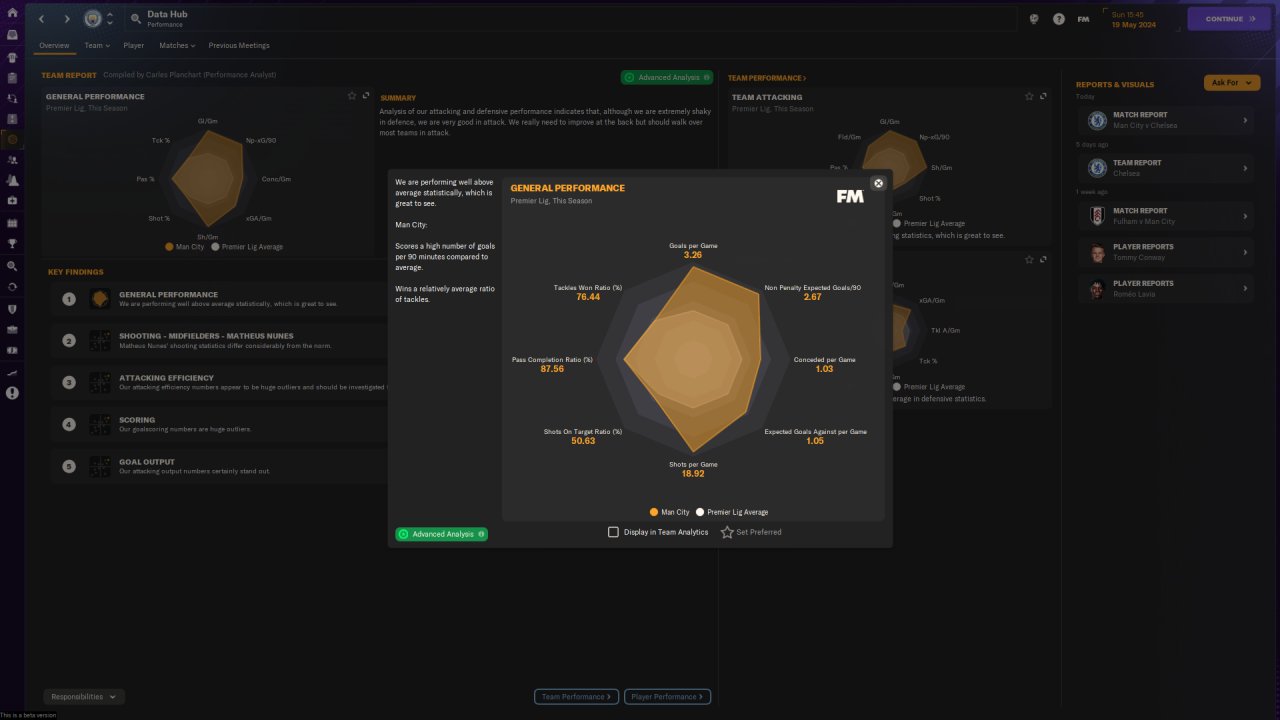Open the Squad shirt icon in sidebar

[12, 56]
